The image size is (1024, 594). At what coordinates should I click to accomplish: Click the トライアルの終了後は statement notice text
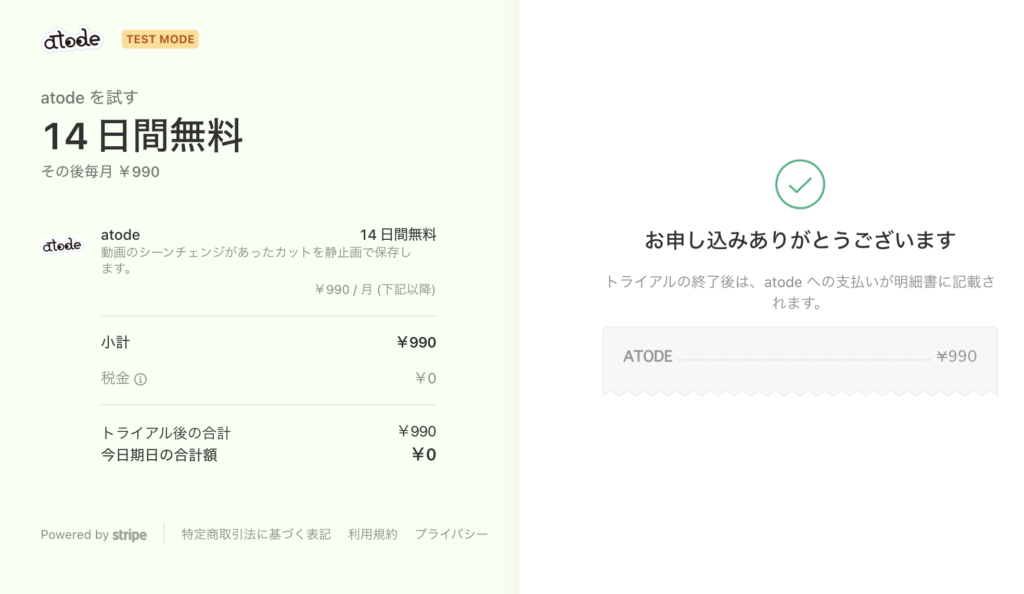click(x=800, y=292)
